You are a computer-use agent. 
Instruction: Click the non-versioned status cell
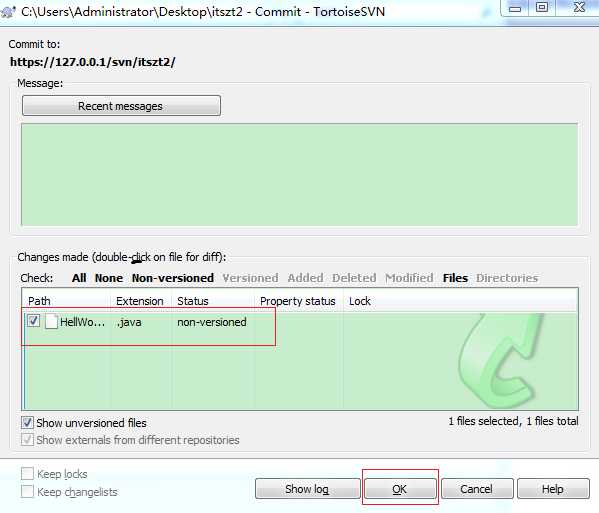click(212, 322)
